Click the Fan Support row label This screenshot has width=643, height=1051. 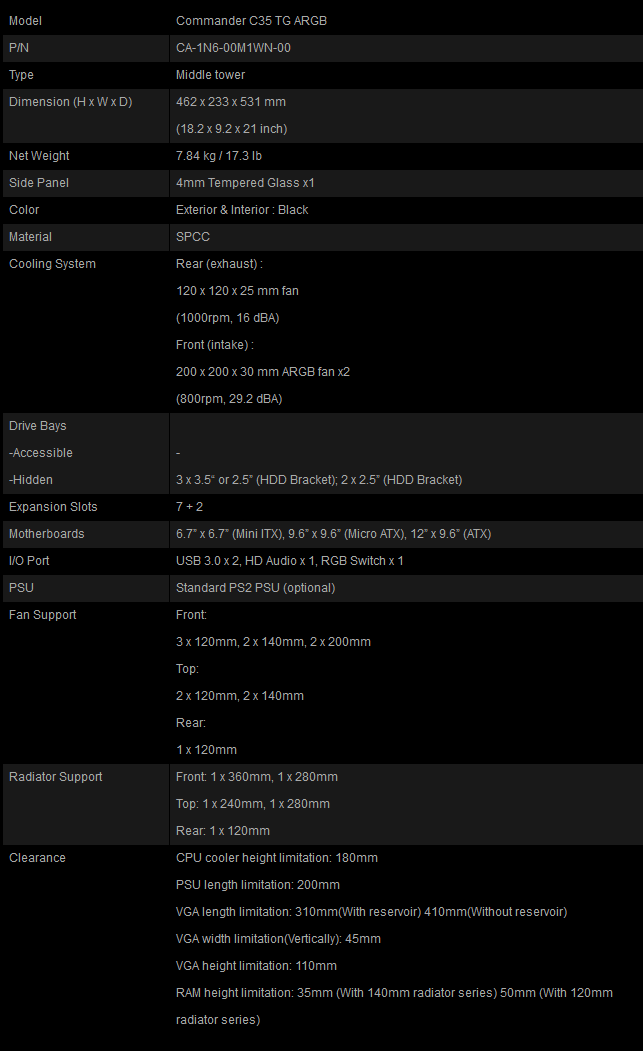[x=42, y=615]
